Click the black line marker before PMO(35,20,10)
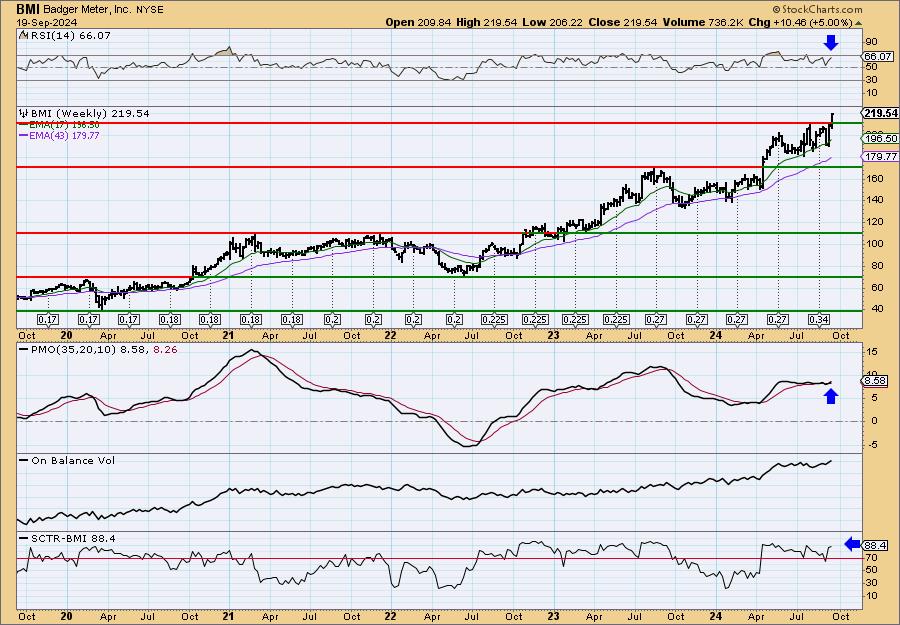Image resolution: width=900 pixels, height=625 pixels. 24,349
